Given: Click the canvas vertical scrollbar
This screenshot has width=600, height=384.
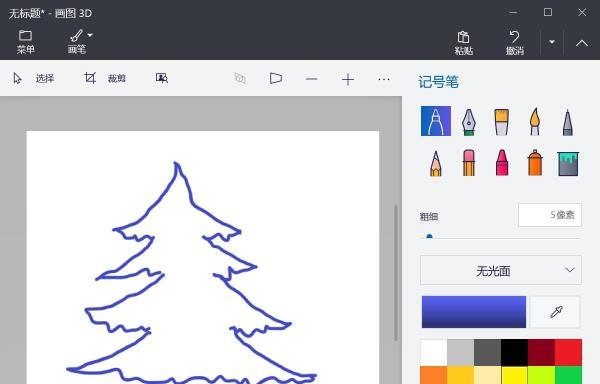Looking at the screenshot, I should (x=396, y=272).
